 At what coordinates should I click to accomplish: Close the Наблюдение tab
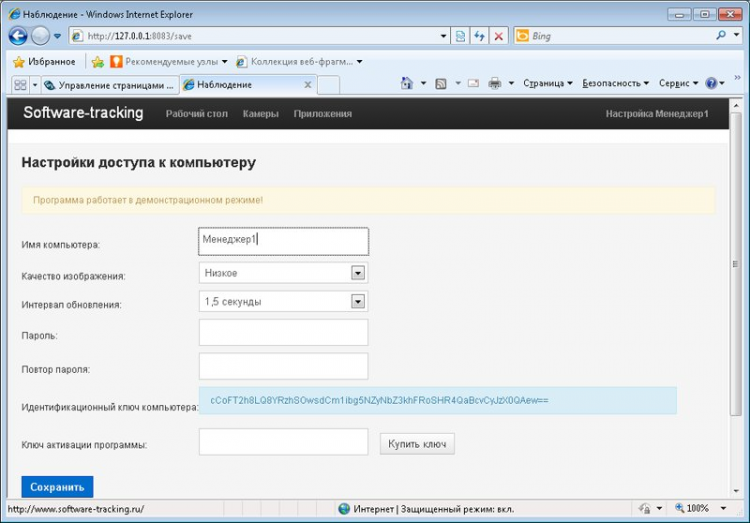pyautogui.click(x=308, y=85)
